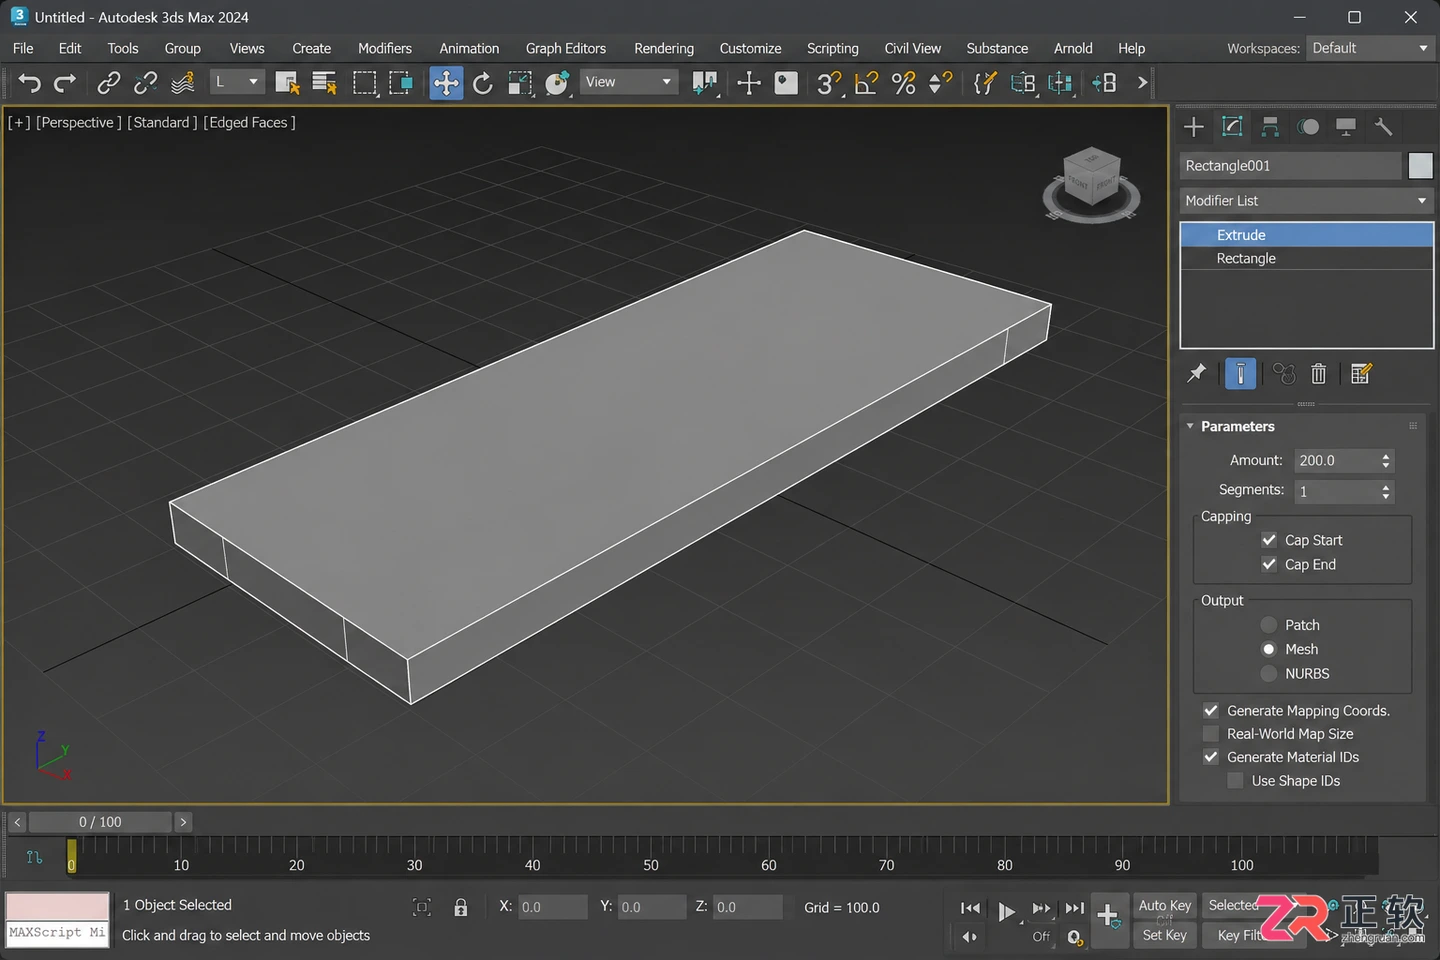The width and height of the screenshot is (1440, 960).
Task: Click the Auto Key button
Action: 1165,906
